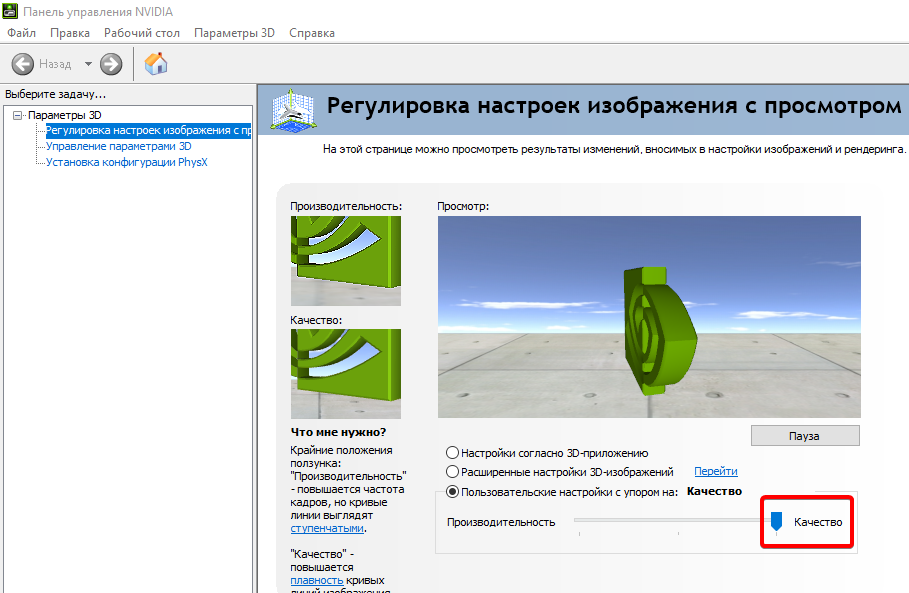Open the Параметры 3D menu
Viewport: 909px width, 593px height.
pyautogui.click(x=234, y=33)
